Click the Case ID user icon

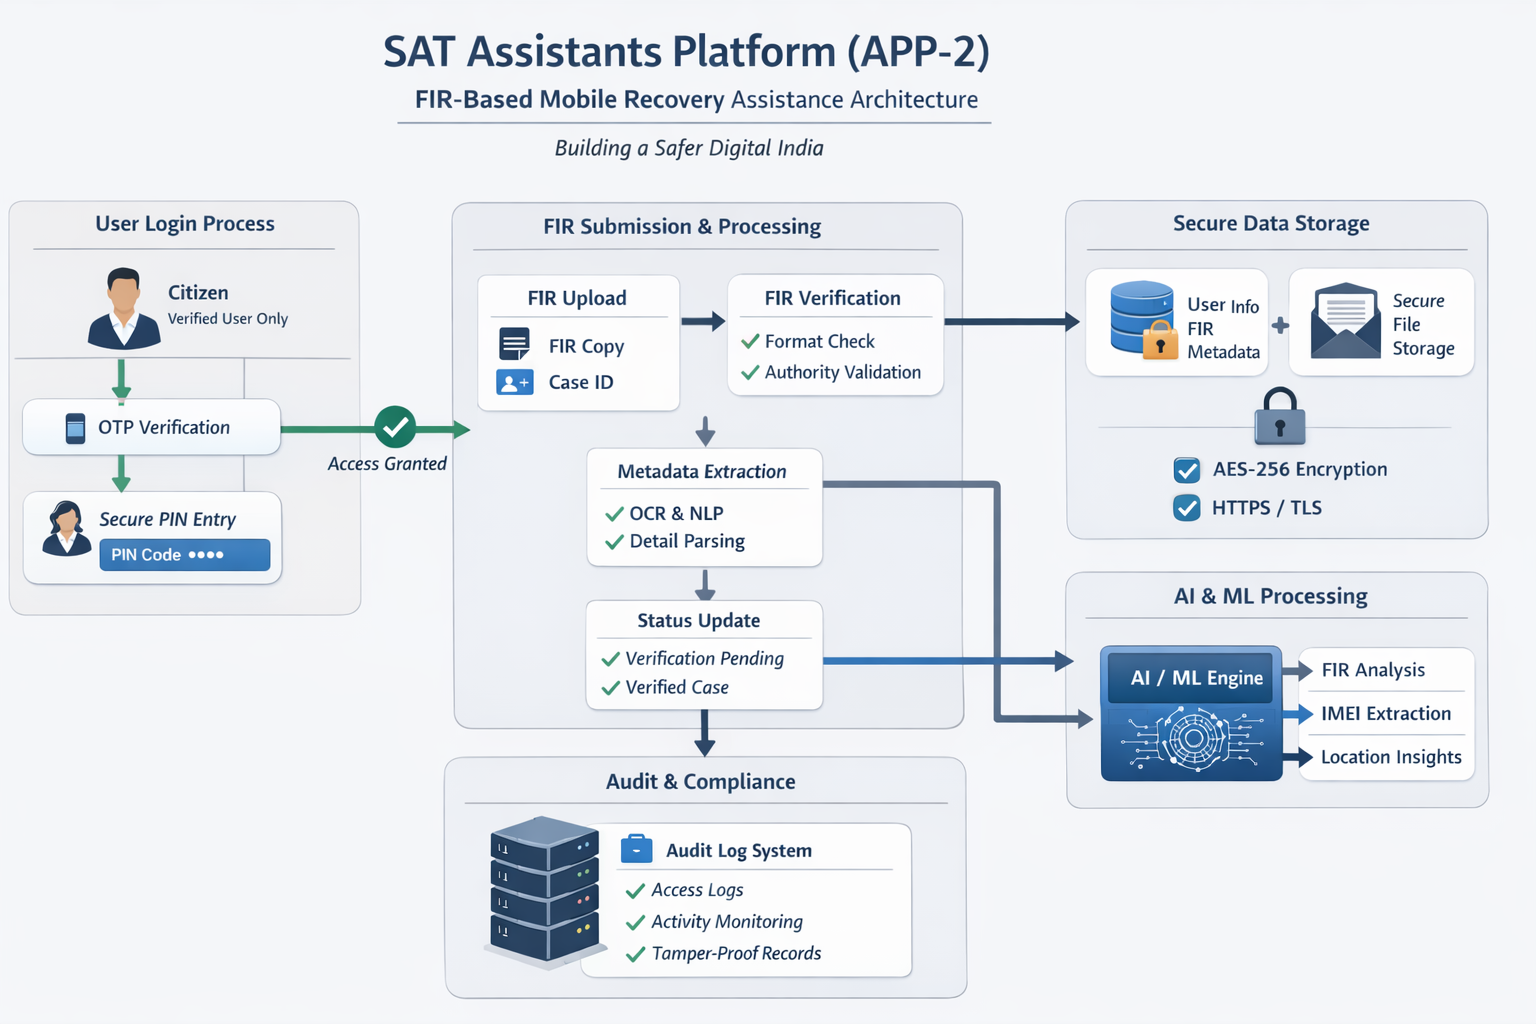pos(513,382)
